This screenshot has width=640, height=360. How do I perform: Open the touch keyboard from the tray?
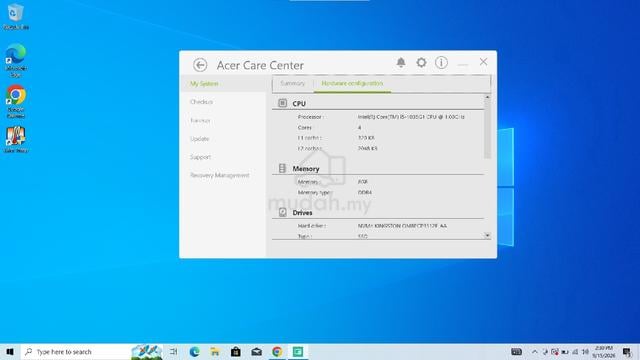coord(516,351)
